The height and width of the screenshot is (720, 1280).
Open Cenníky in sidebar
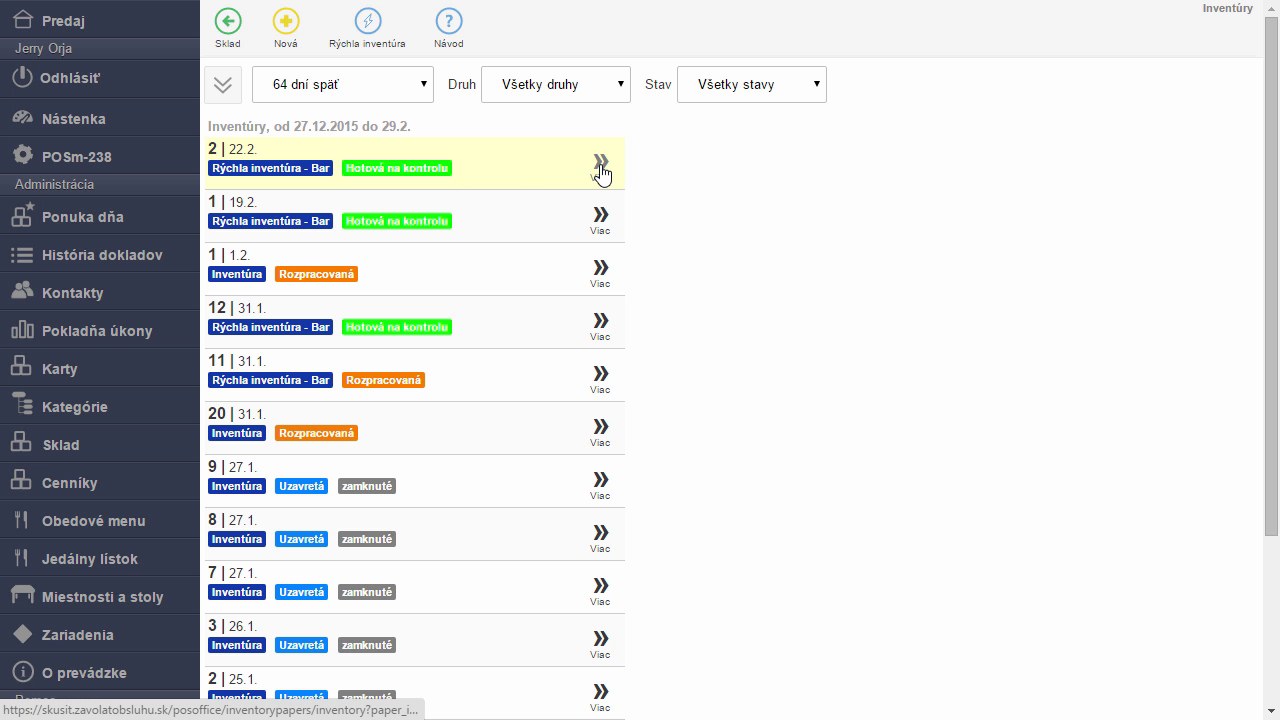click(x=100, y=482)
